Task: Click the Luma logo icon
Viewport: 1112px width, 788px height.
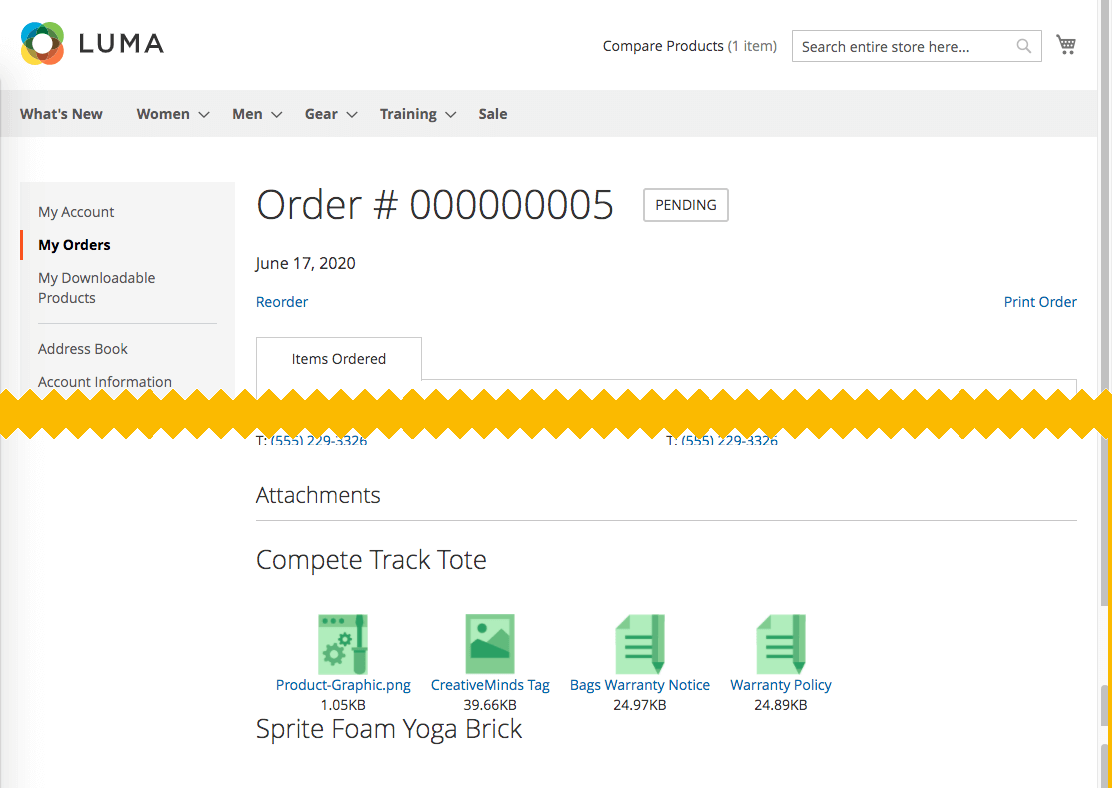Action: click(42, 44)
